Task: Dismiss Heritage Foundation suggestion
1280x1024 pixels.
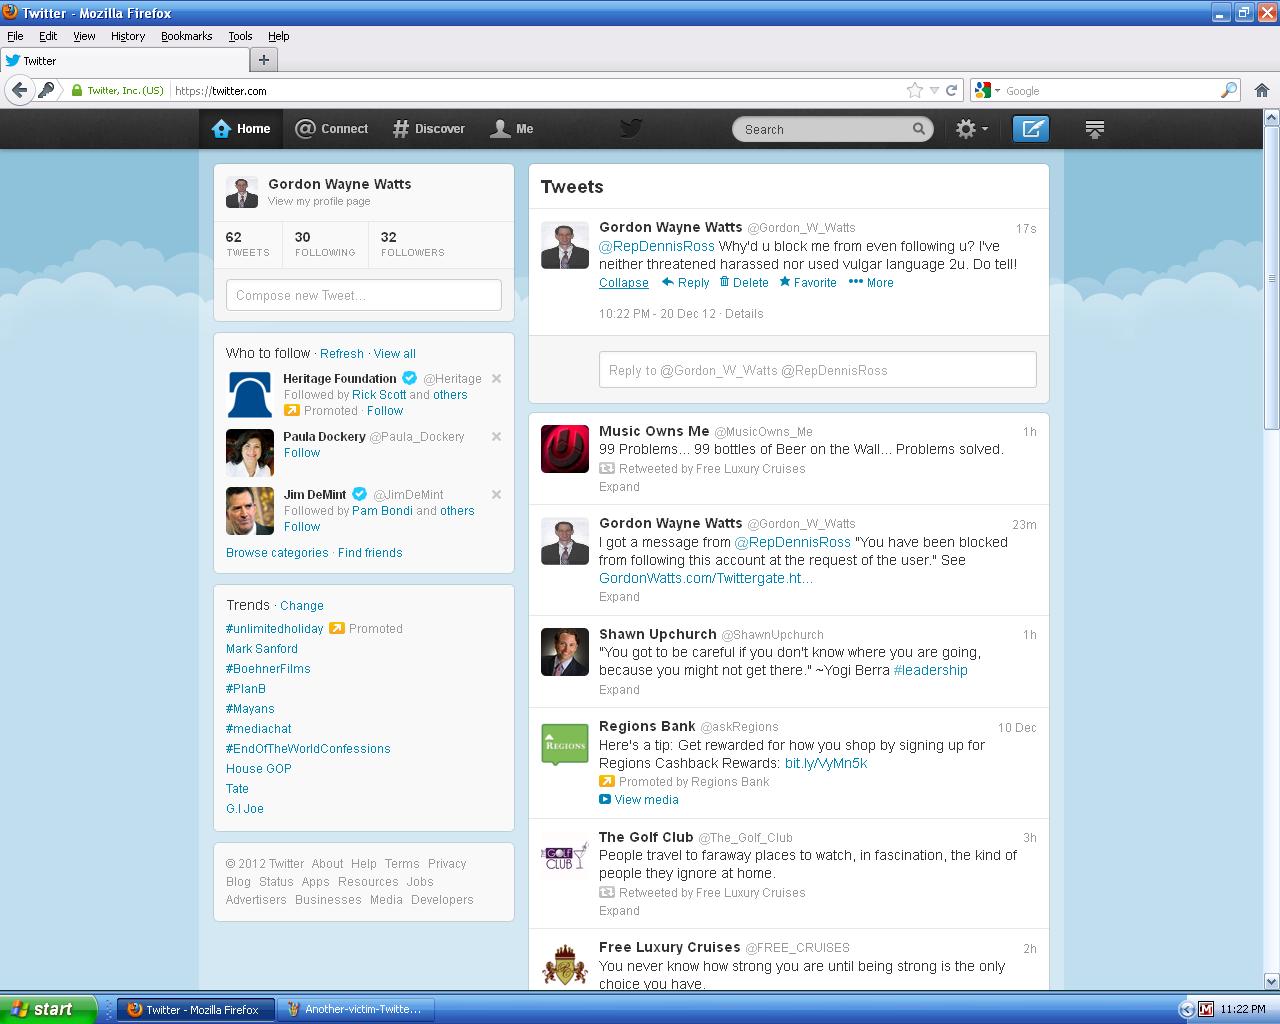Action: (496, 378)
